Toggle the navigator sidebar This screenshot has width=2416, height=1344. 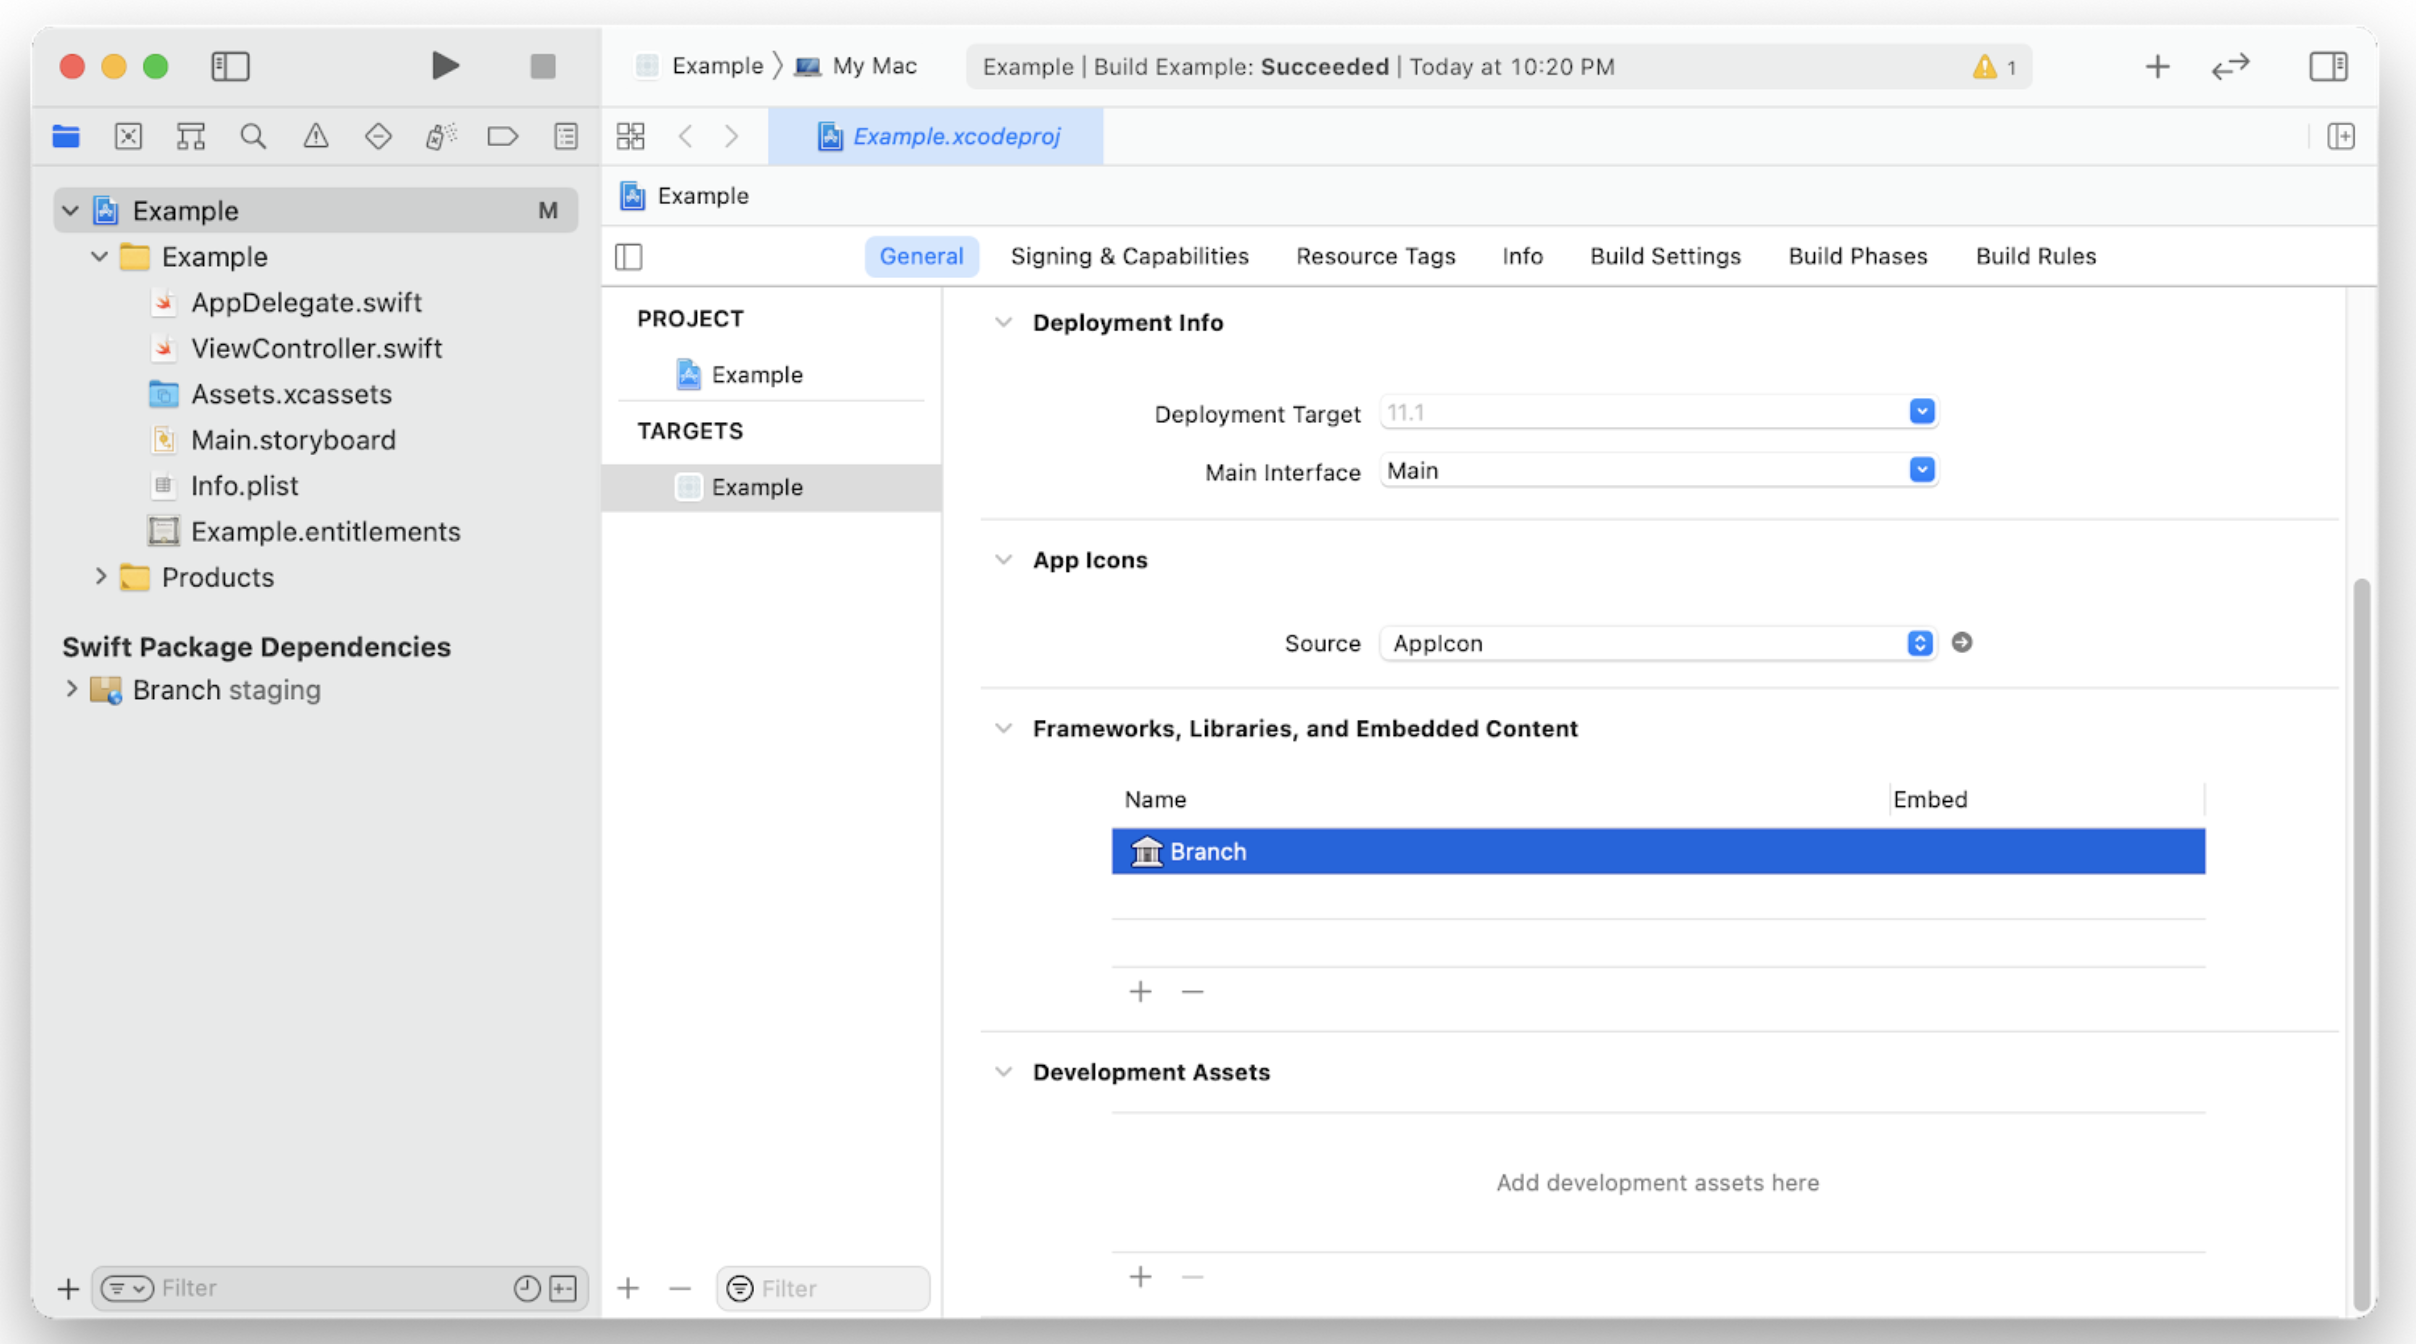pos(230,66)
